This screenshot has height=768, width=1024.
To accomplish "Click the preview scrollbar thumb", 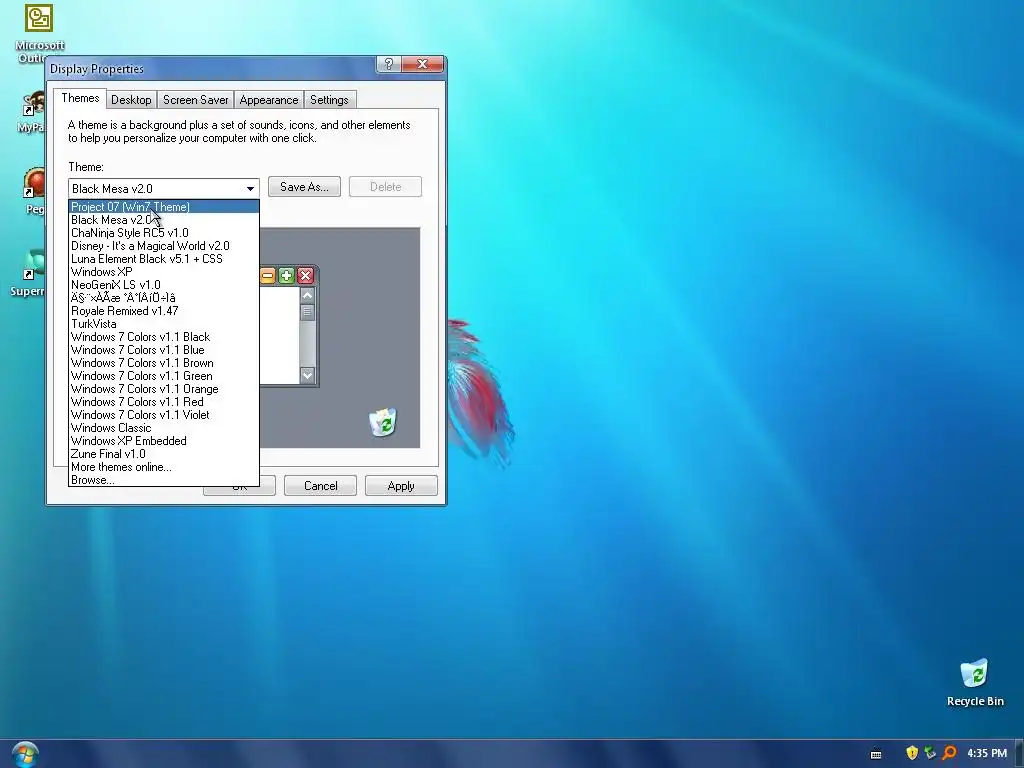I will 308,312.
